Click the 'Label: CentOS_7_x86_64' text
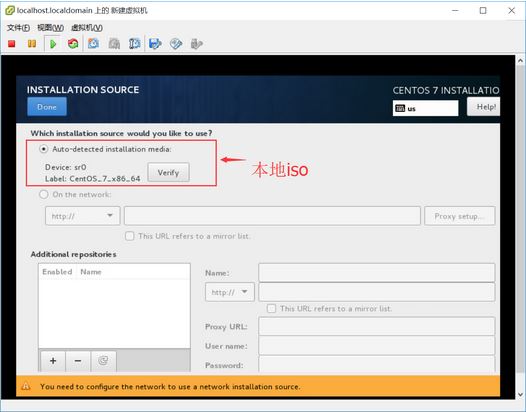Image resolution: width=526 pixels, height=412 pixels. (93, 179)
